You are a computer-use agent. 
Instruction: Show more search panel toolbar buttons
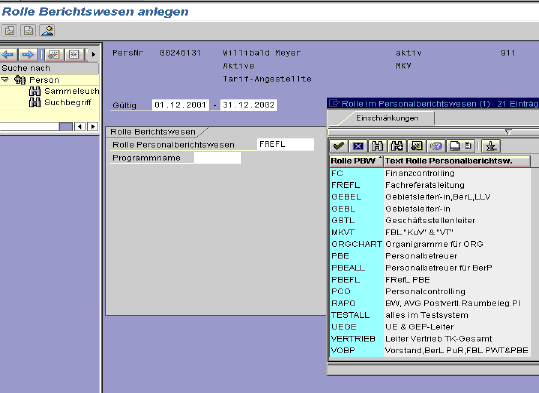click(x=93, y=55)
